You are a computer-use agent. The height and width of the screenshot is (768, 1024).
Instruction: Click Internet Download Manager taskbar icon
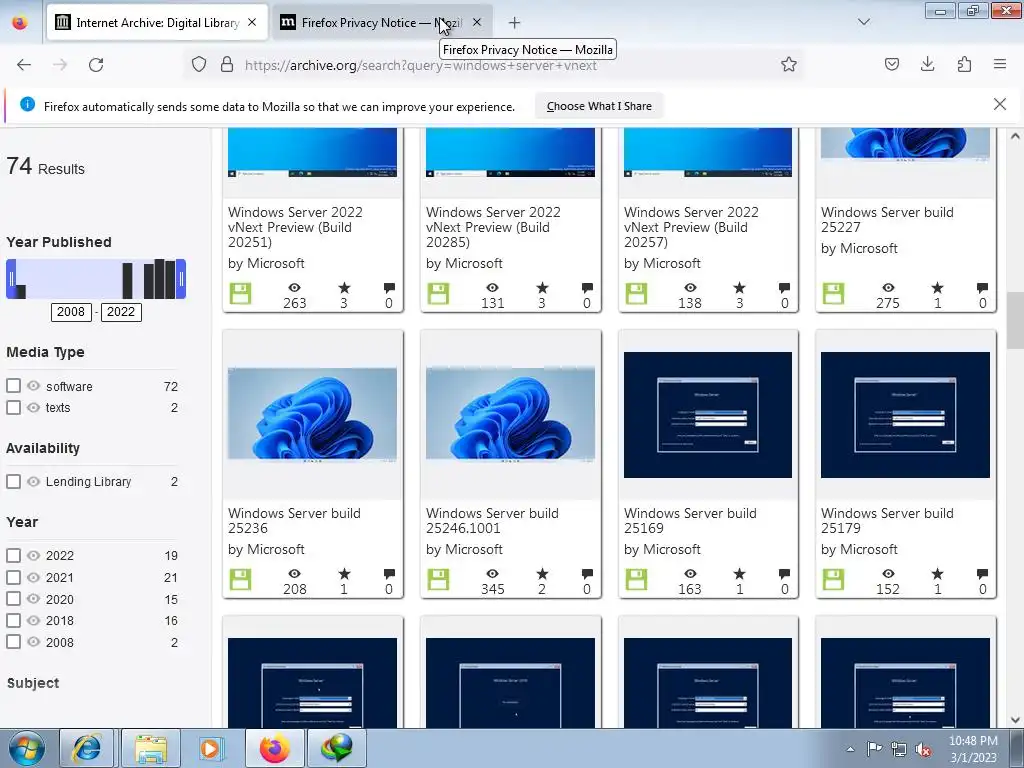tap(337, 748)
